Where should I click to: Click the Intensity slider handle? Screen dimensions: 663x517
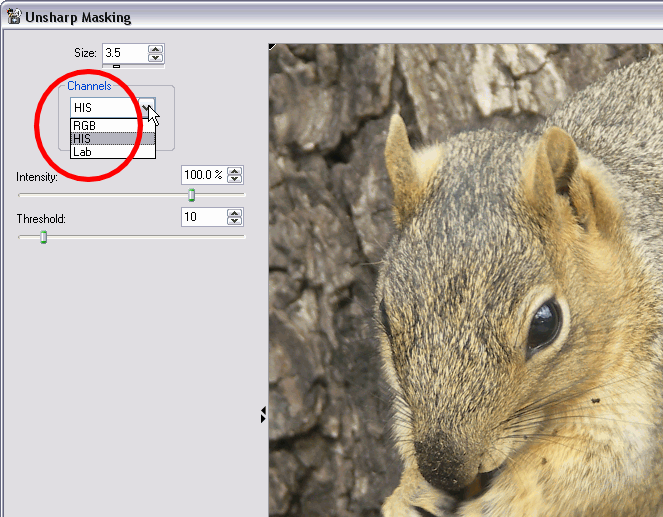point(192,195)
